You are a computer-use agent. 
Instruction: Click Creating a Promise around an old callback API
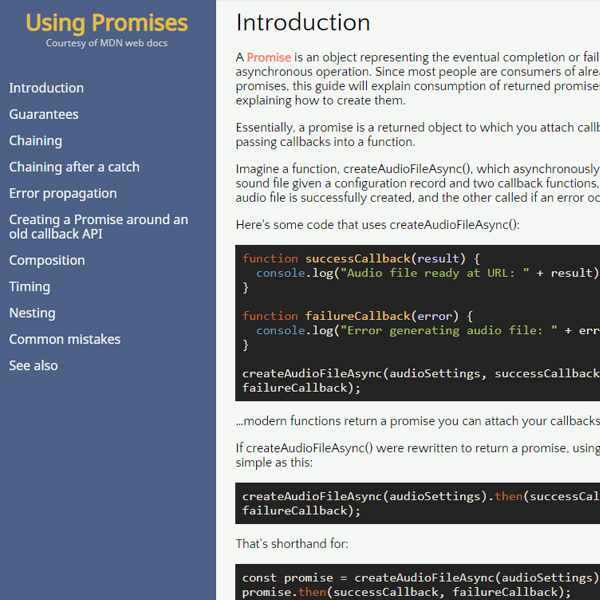click(x=98, y=227)
